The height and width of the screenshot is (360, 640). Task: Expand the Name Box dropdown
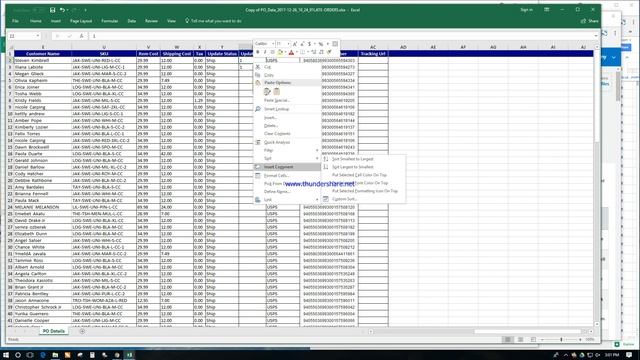pos(38,36)
